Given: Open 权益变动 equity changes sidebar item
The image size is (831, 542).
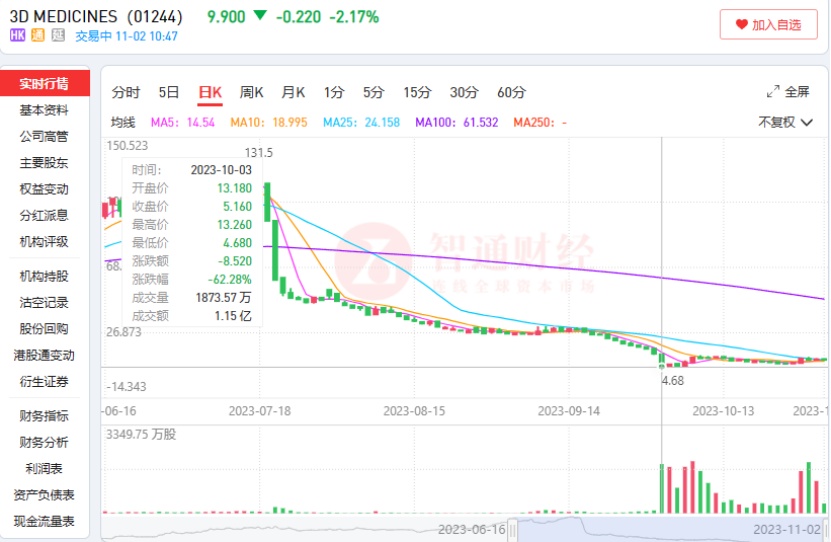Looking at the screenshot, I should (x=45, y=189).
